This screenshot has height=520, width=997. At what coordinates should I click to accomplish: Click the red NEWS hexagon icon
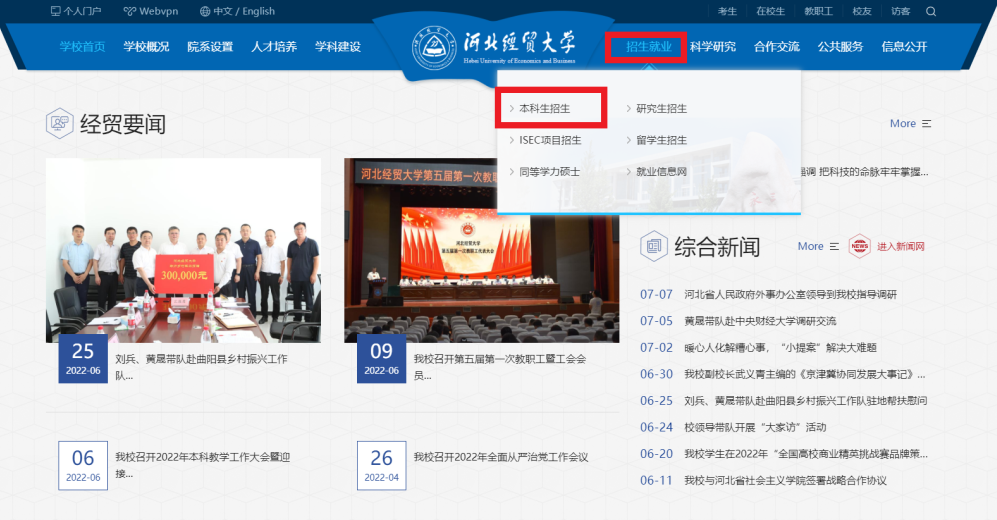click(x=859, y=246)
